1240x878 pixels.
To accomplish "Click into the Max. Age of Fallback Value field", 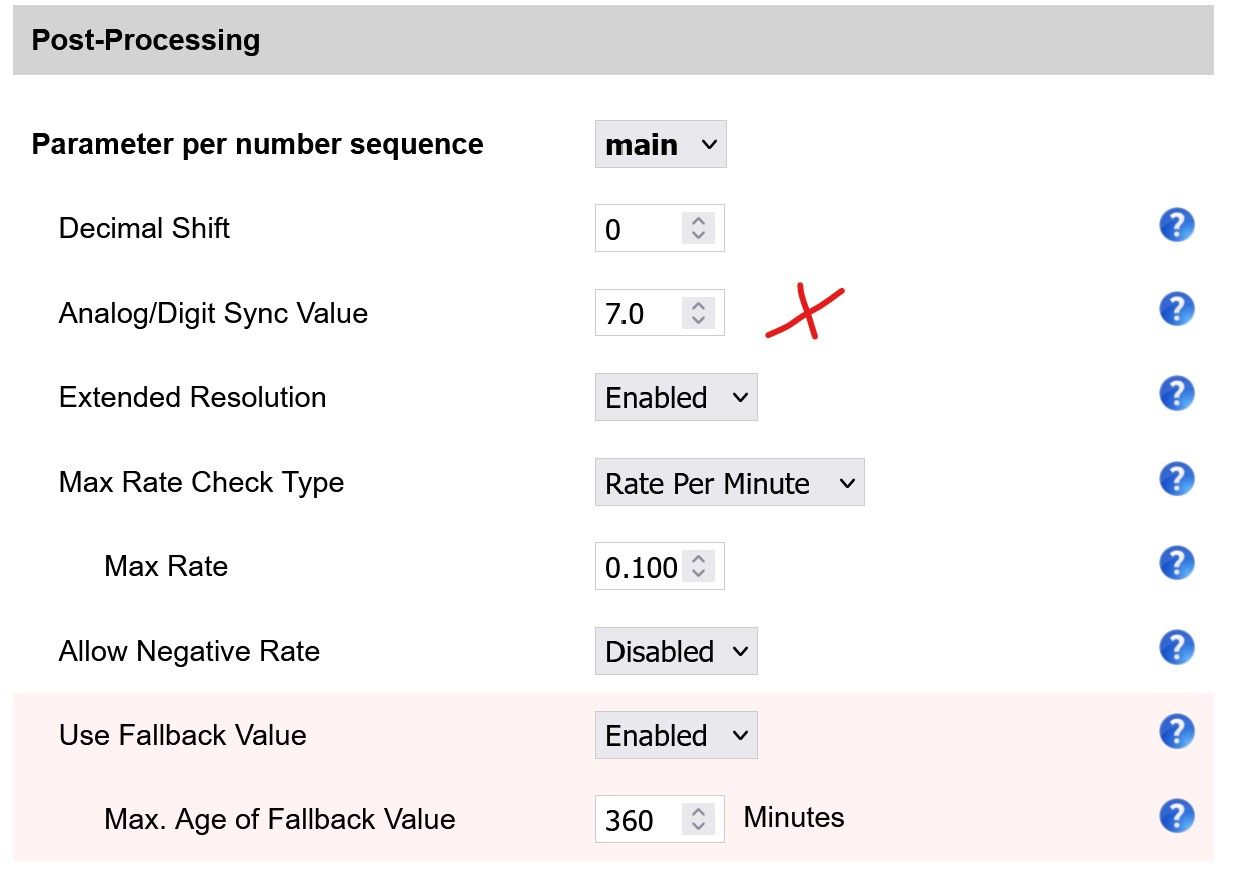I will (x=636, y=820).
